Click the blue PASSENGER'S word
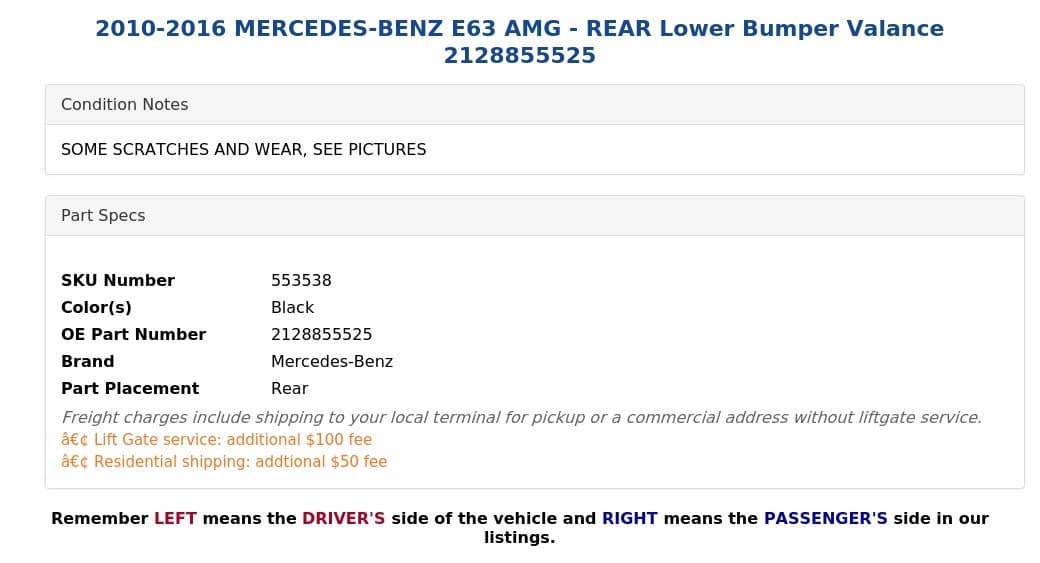This screenshot has height=563, width=1040. pos(825,518)
